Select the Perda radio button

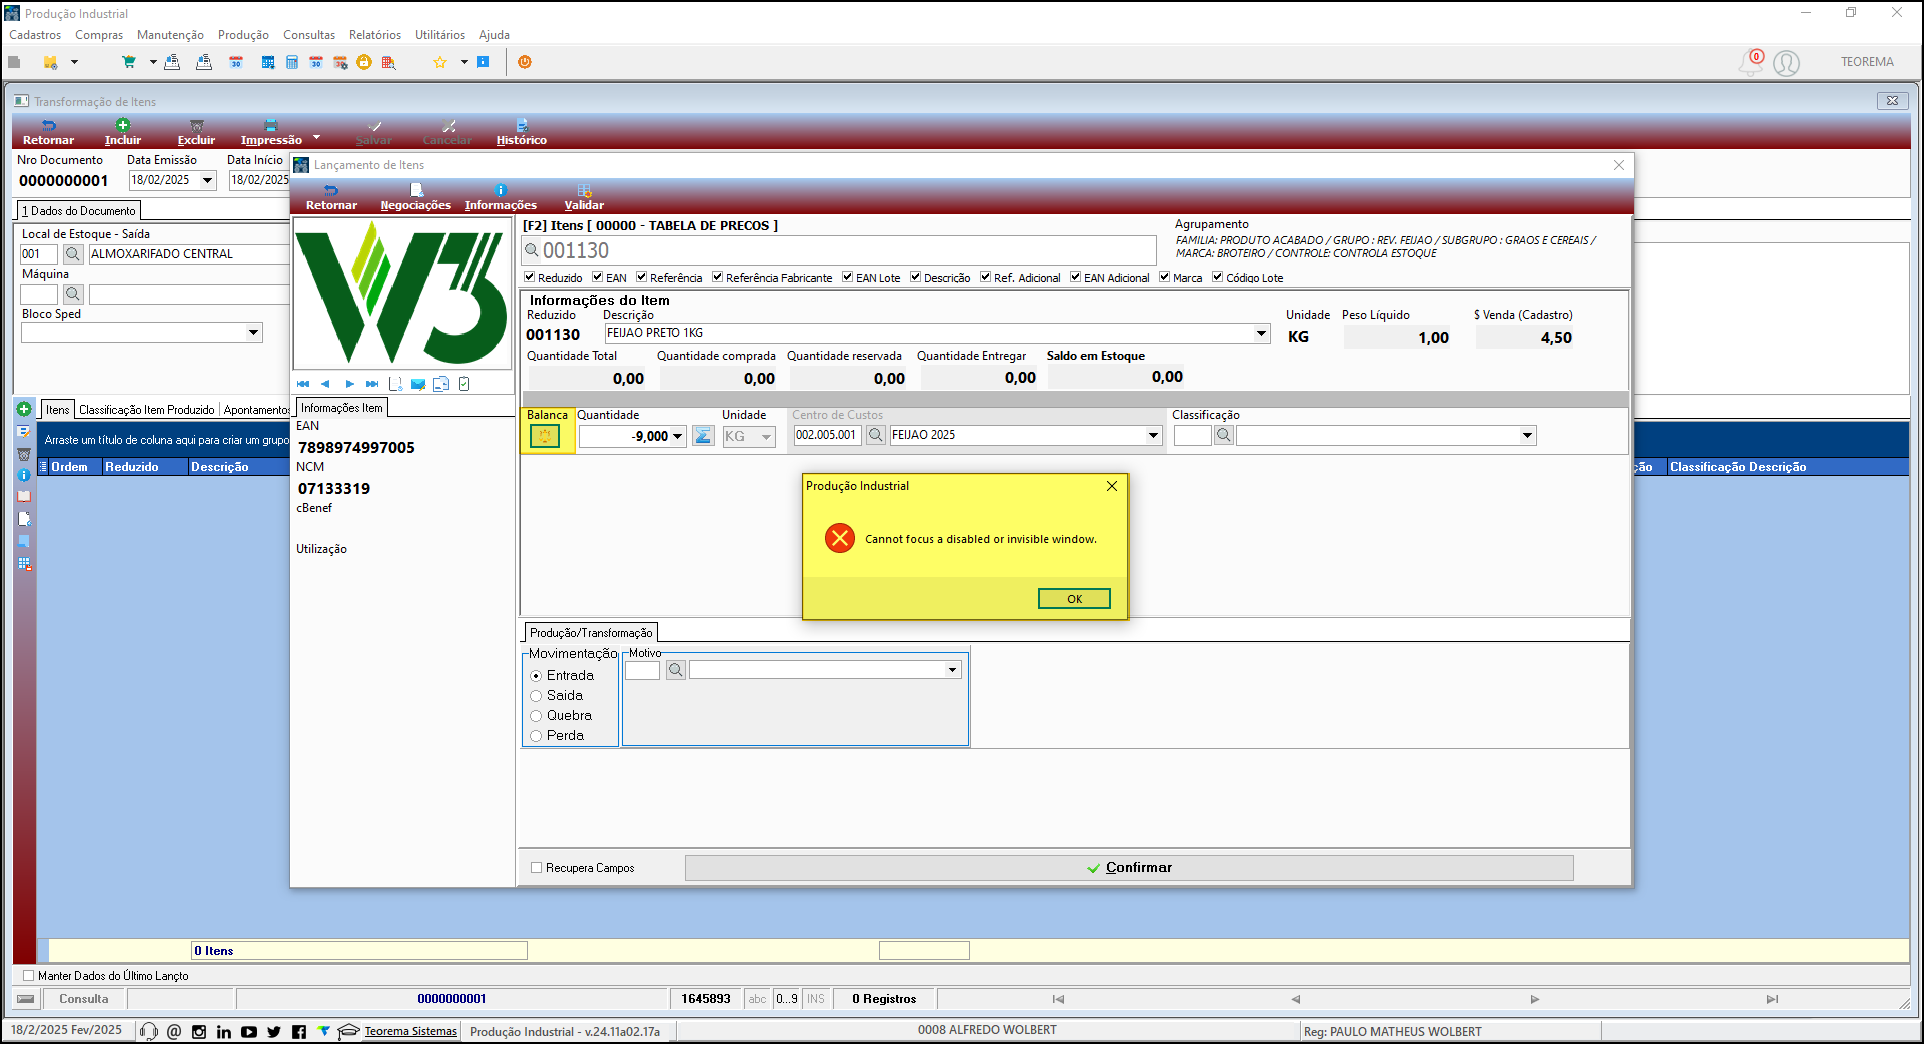tap(536, 736)
